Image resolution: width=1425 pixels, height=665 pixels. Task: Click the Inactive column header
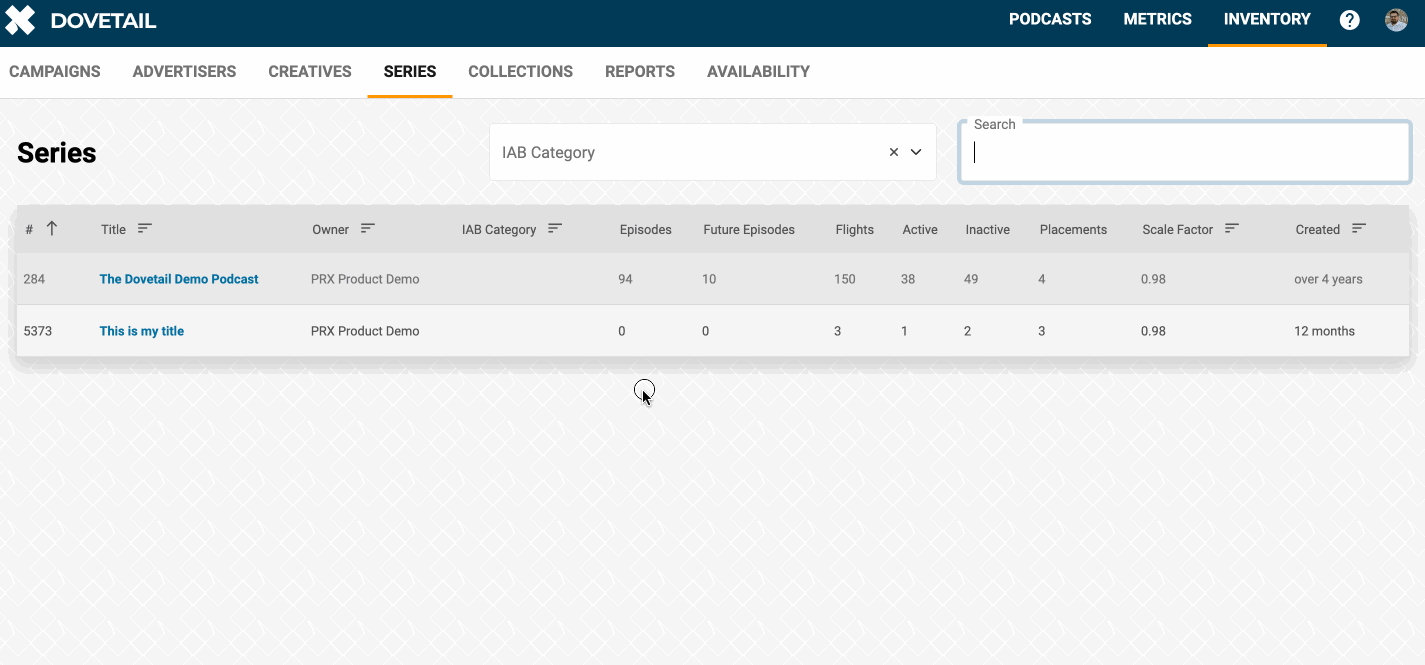(987, 230)
